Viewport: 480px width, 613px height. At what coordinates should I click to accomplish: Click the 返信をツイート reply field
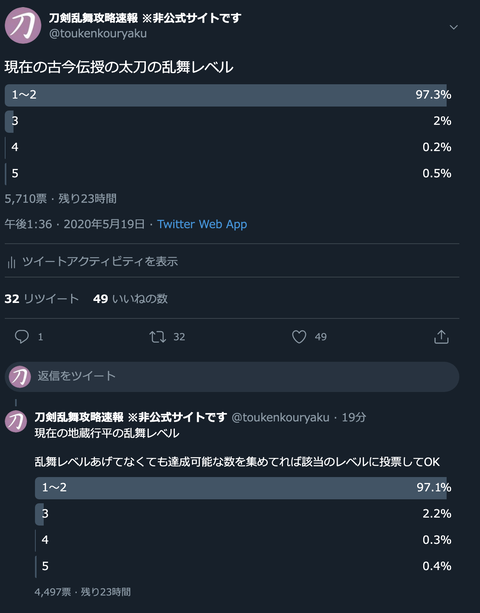click(232, 377)
